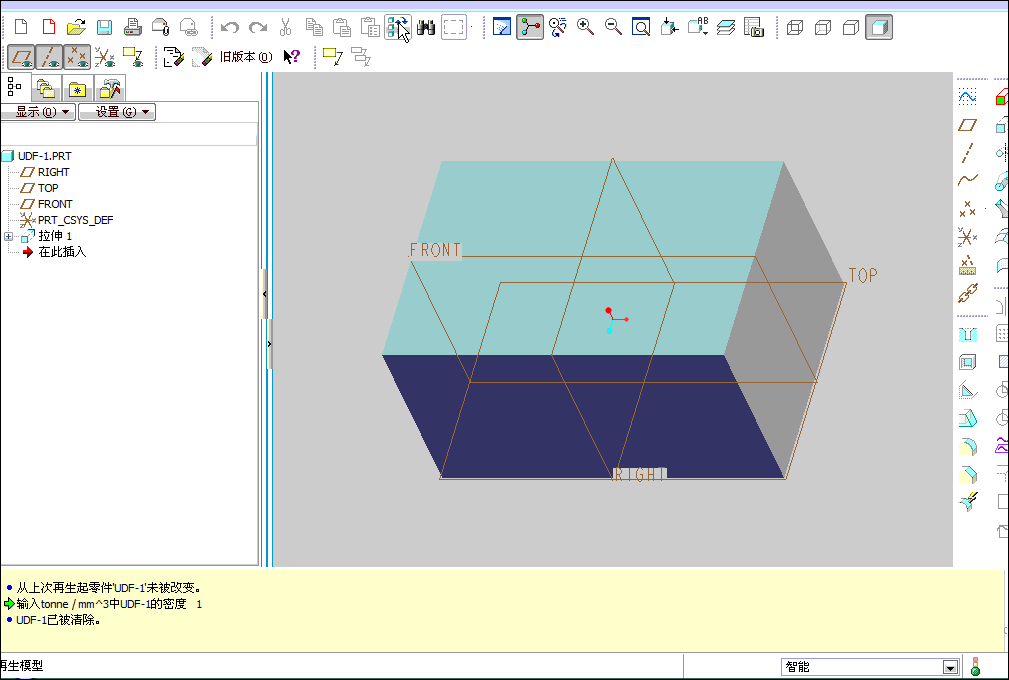Open the layers panel
The image size is (1009, 680).
[x=726, y=27]
